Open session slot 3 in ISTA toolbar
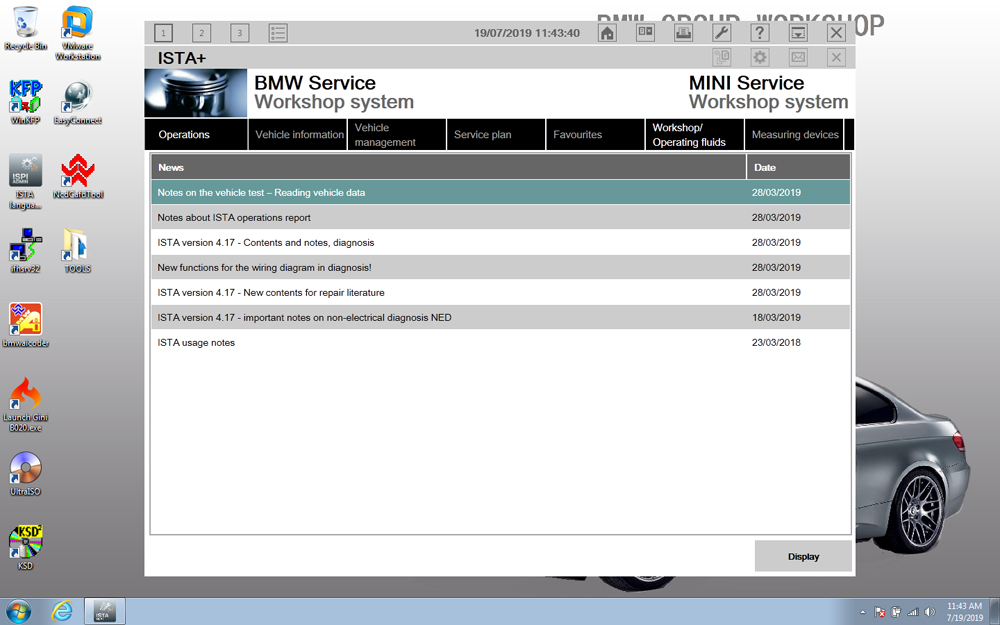This screenshot has width=1000, height=625. pyautogui.click(x=240, y=33)
